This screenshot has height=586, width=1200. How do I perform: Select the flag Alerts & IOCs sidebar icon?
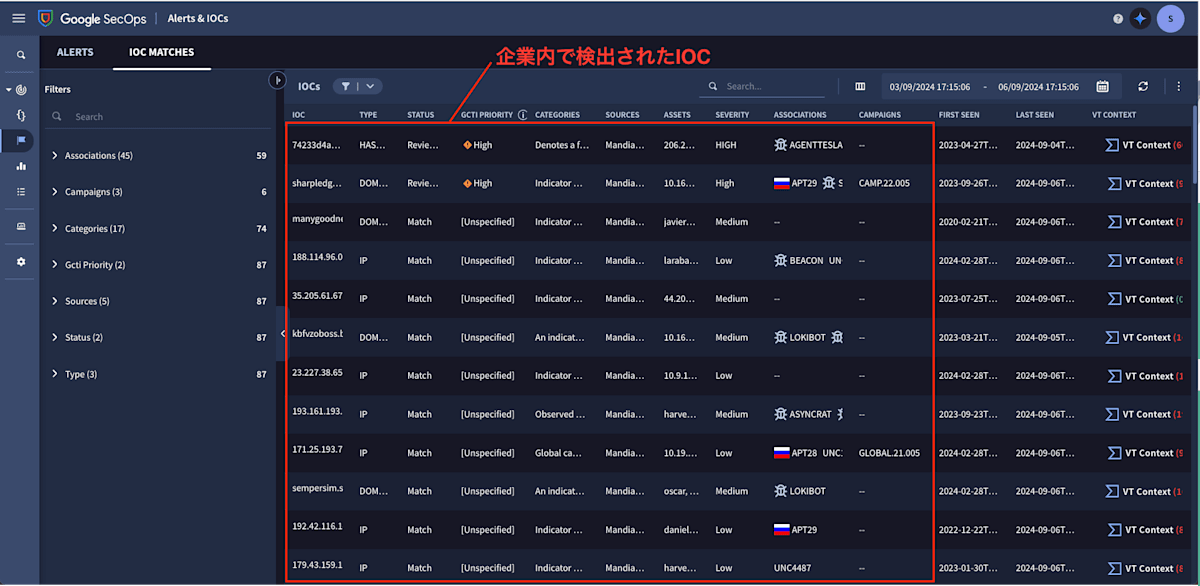pyautogui.click(x=21, y=141)
